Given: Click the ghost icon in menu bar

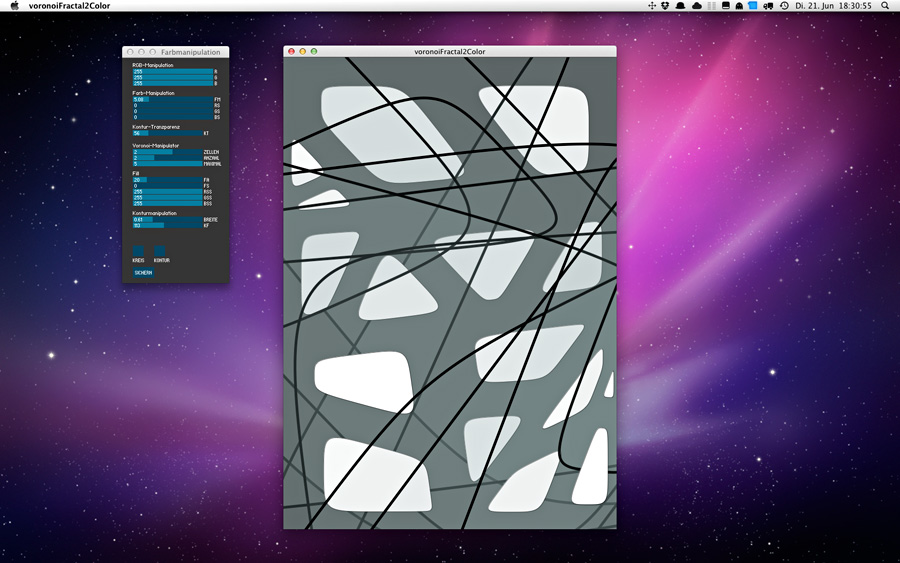Looking at the screenshot, I should pyautogui.click(x=739, y=6).
